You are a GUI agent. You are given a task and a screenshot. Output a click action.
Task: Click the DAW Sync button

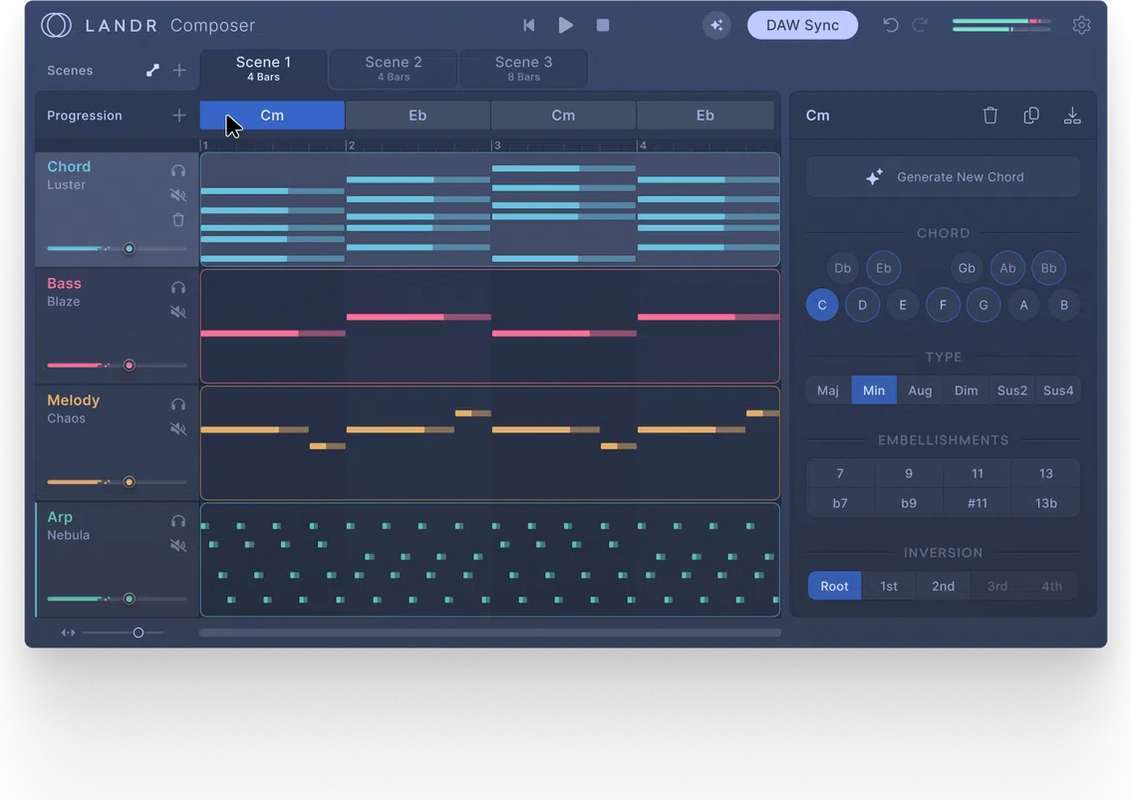tap(802, 25)
